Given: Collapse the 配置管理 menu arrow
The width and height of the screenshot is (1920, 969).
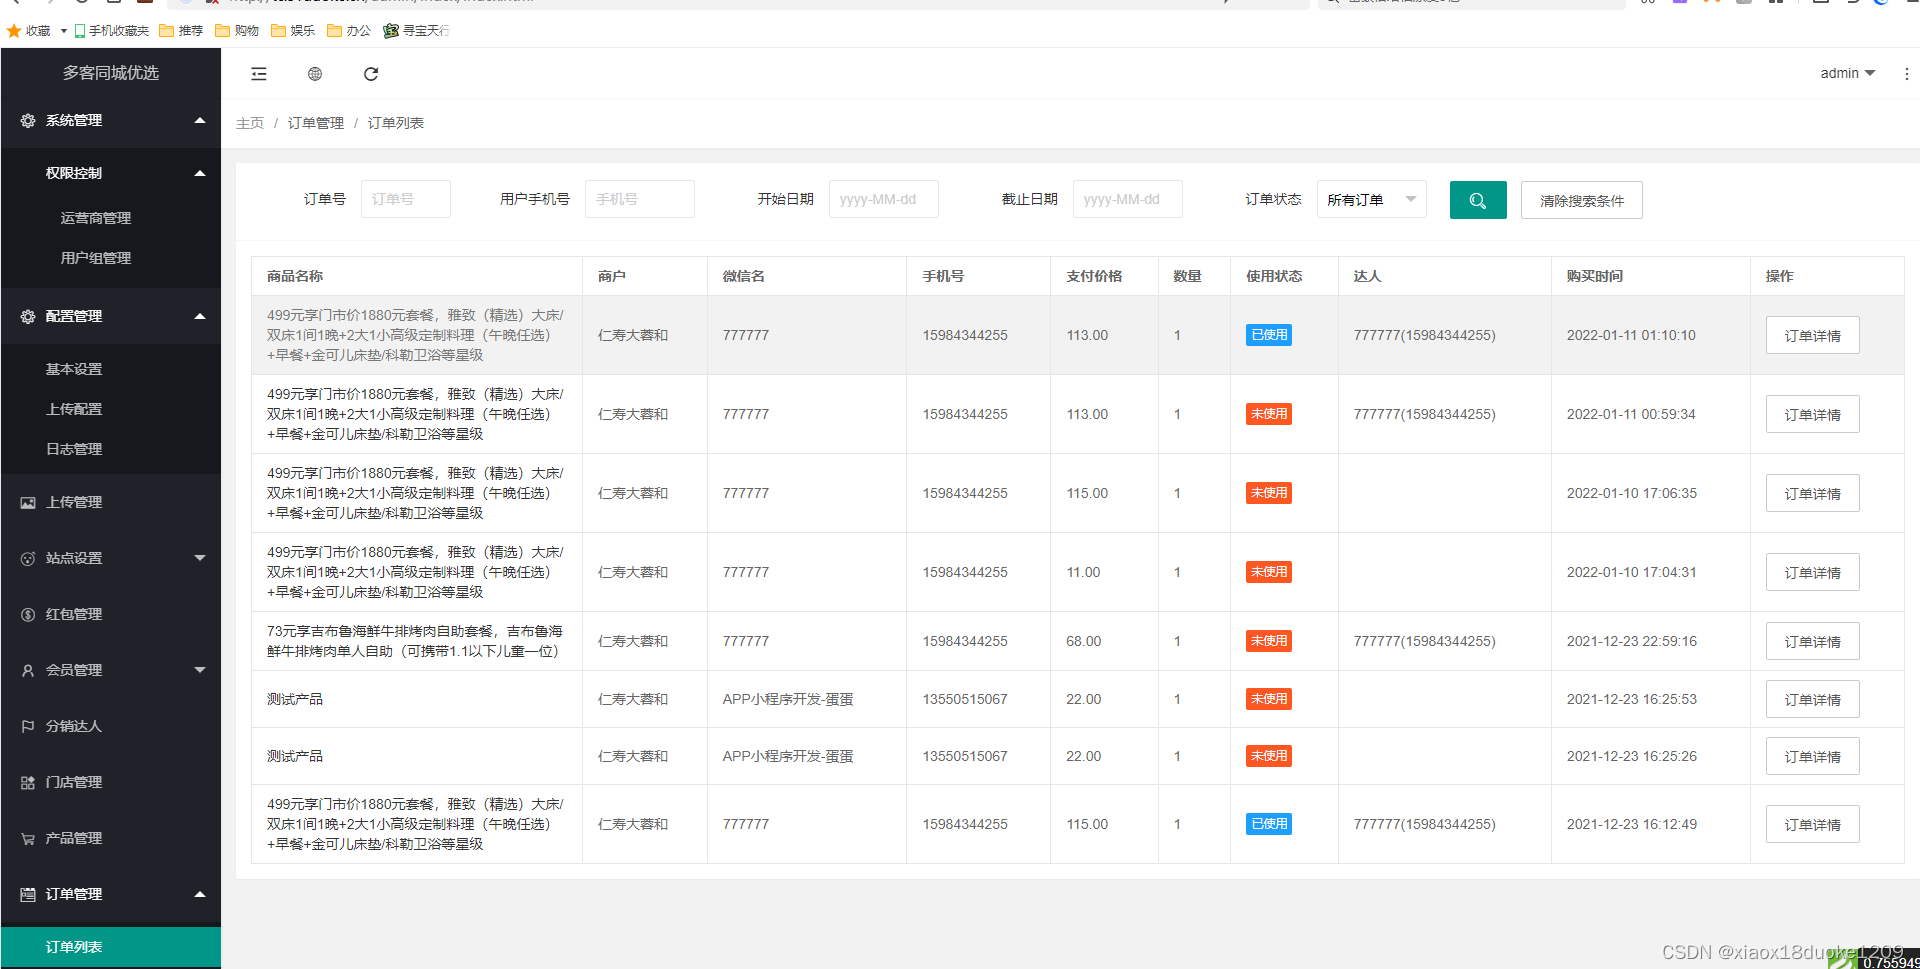Looking at the screenshot, I should tap(200, 316).
